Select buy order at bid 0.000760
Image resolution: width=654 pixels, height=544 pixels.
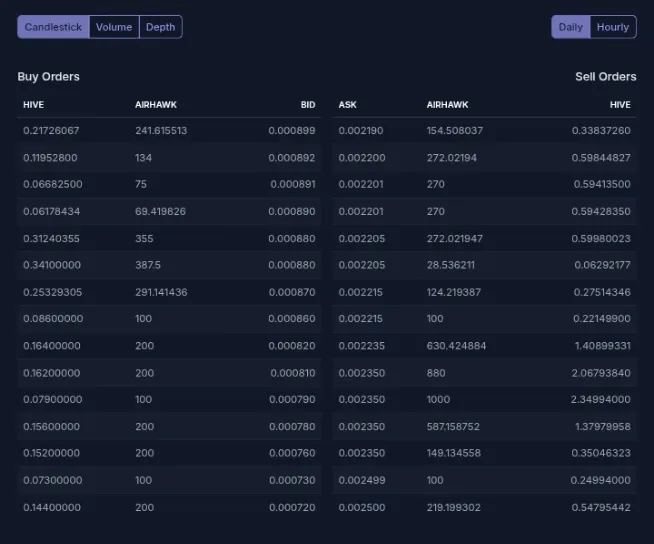(x=169, y=453)
